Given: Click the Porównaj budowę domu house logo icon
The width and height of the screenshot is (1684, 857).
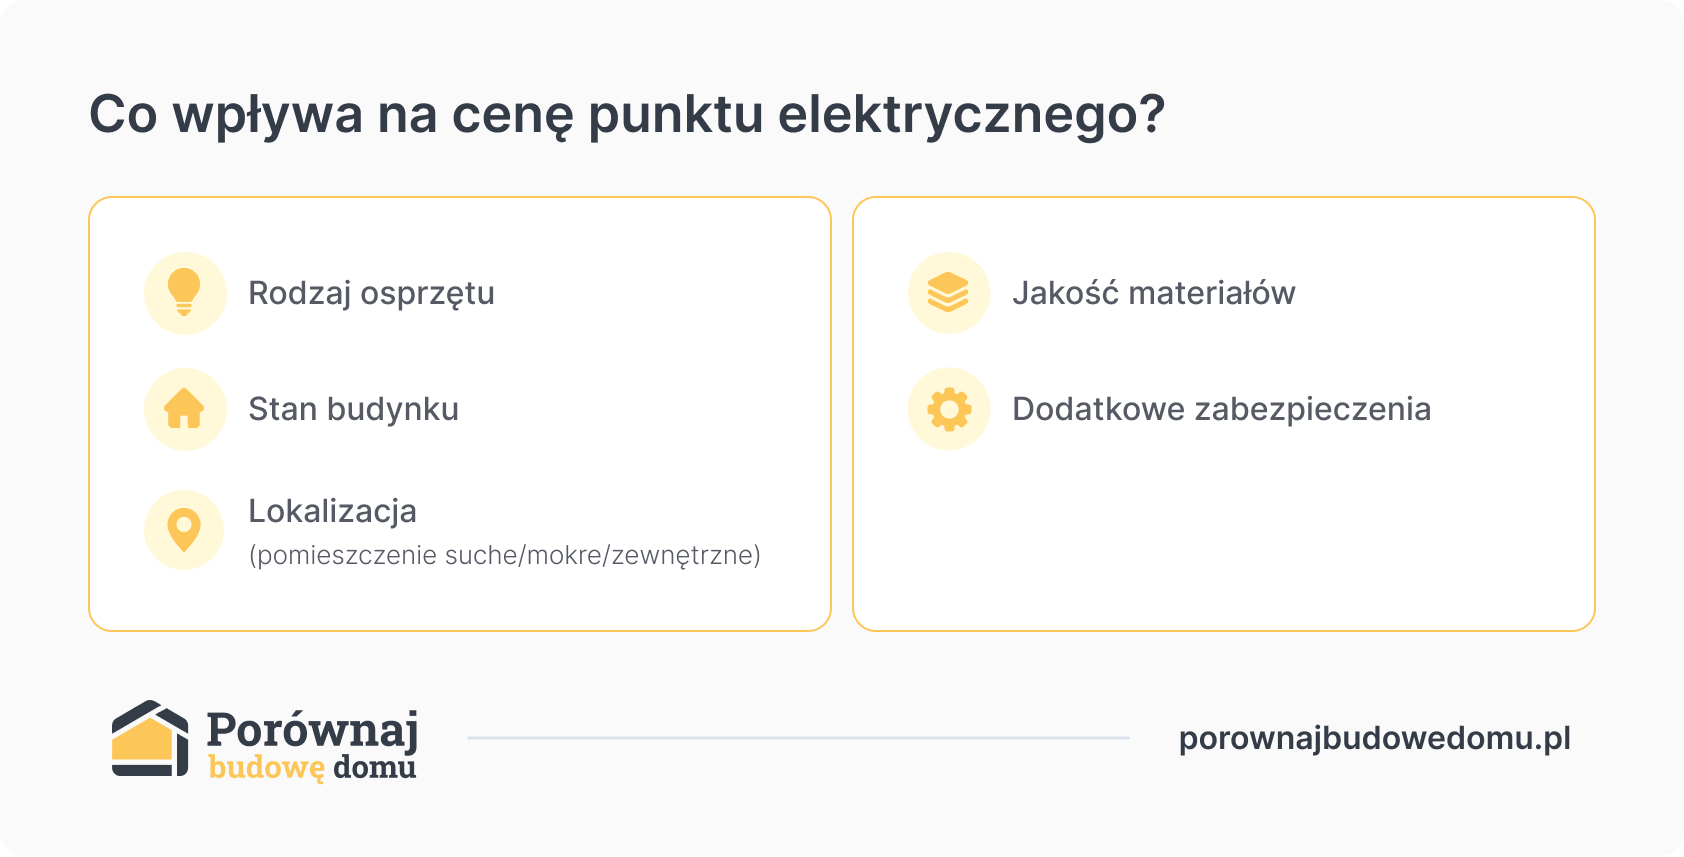Looking at the screenshot, I should point(150,739).
